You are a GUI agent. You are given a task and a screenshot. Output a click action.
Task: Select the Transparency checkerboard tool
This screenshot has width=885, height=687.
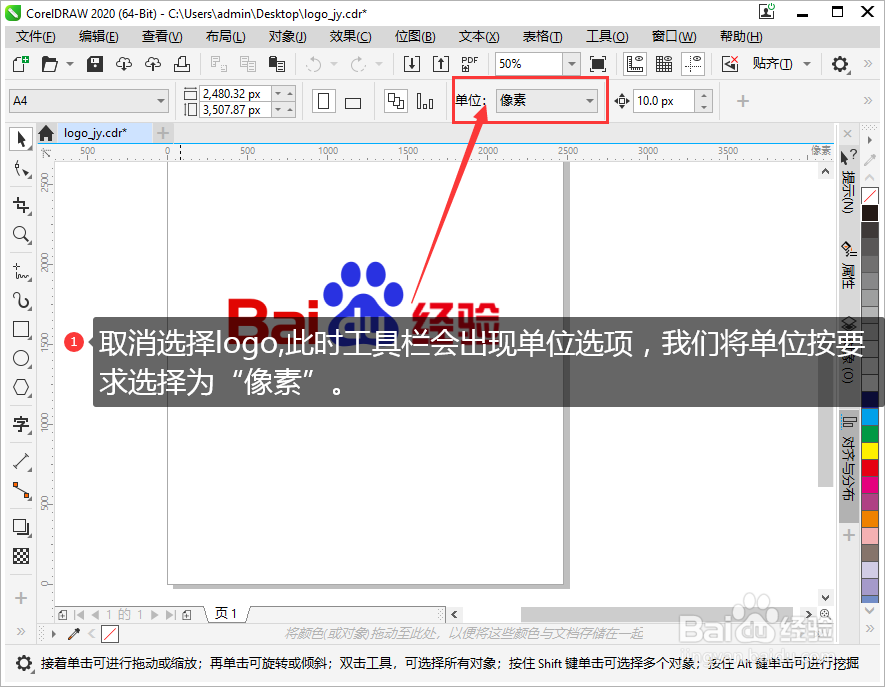[x=21, y=556]
